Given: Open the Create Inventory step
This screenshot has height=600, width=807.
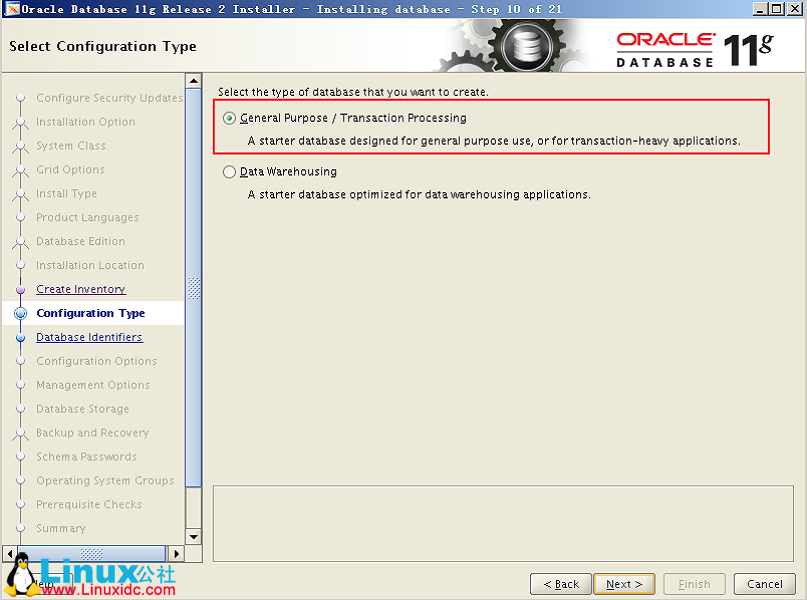Looking at the screenshot, I should coord(80,289).
